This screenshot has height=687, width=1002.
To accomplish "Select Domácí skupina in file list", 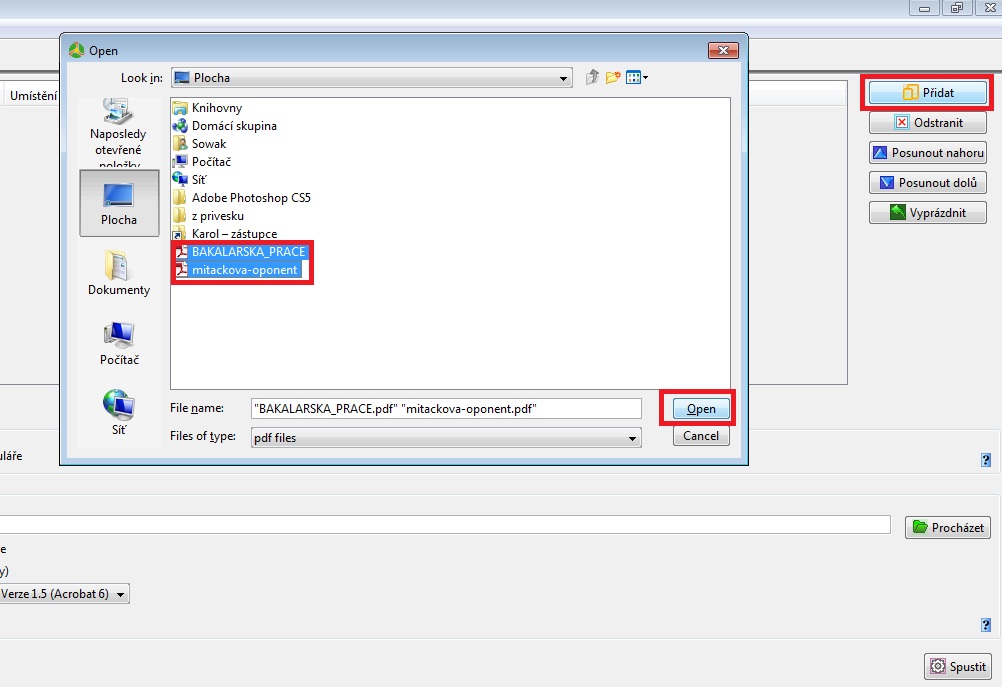I will (225, 126).
